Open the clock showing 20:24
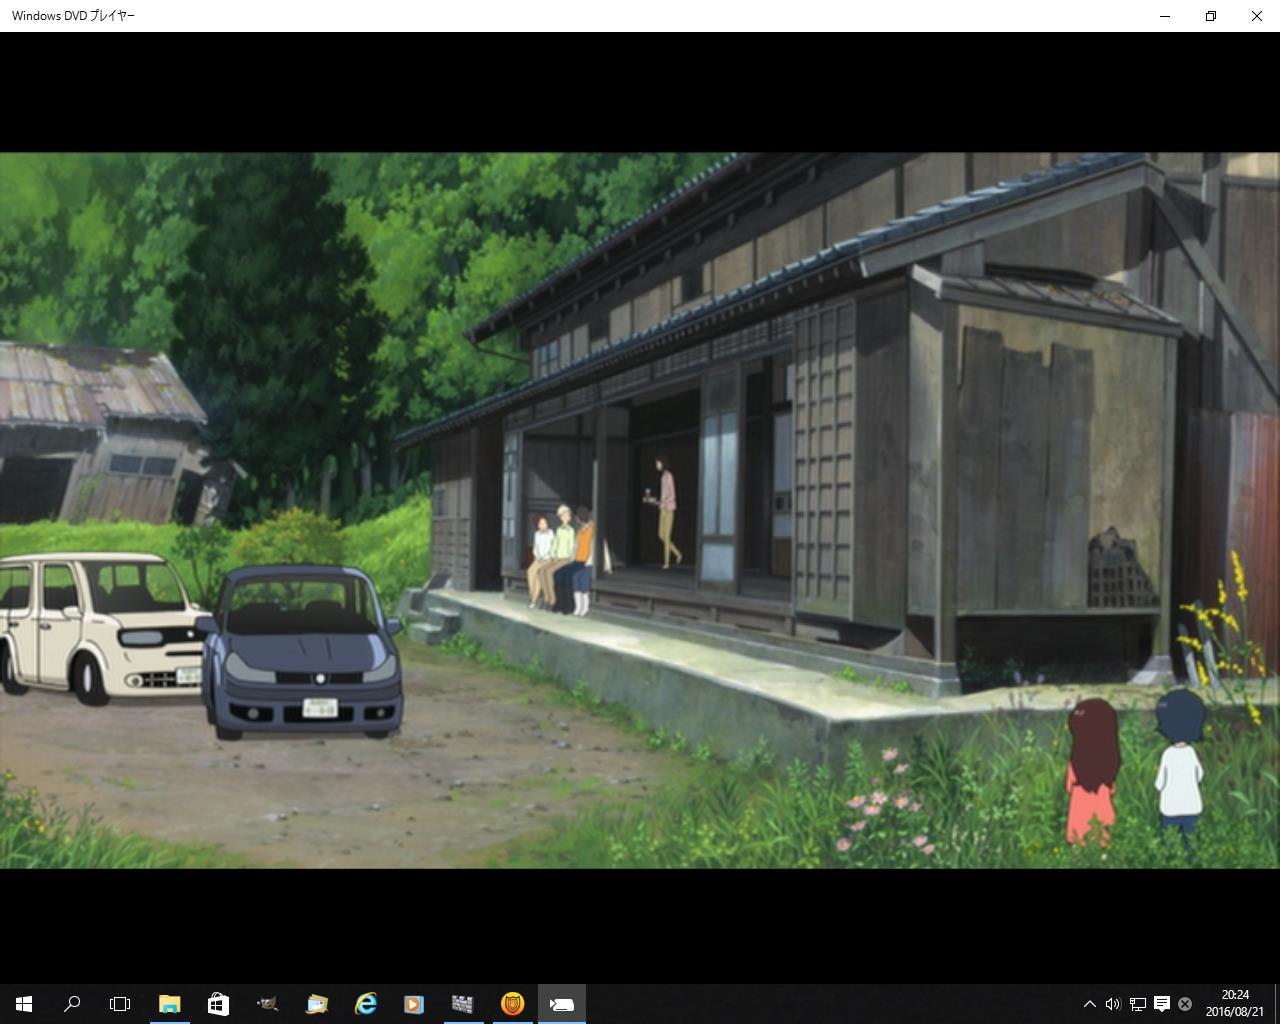1280x1024 pixels. point(1235,1004)
